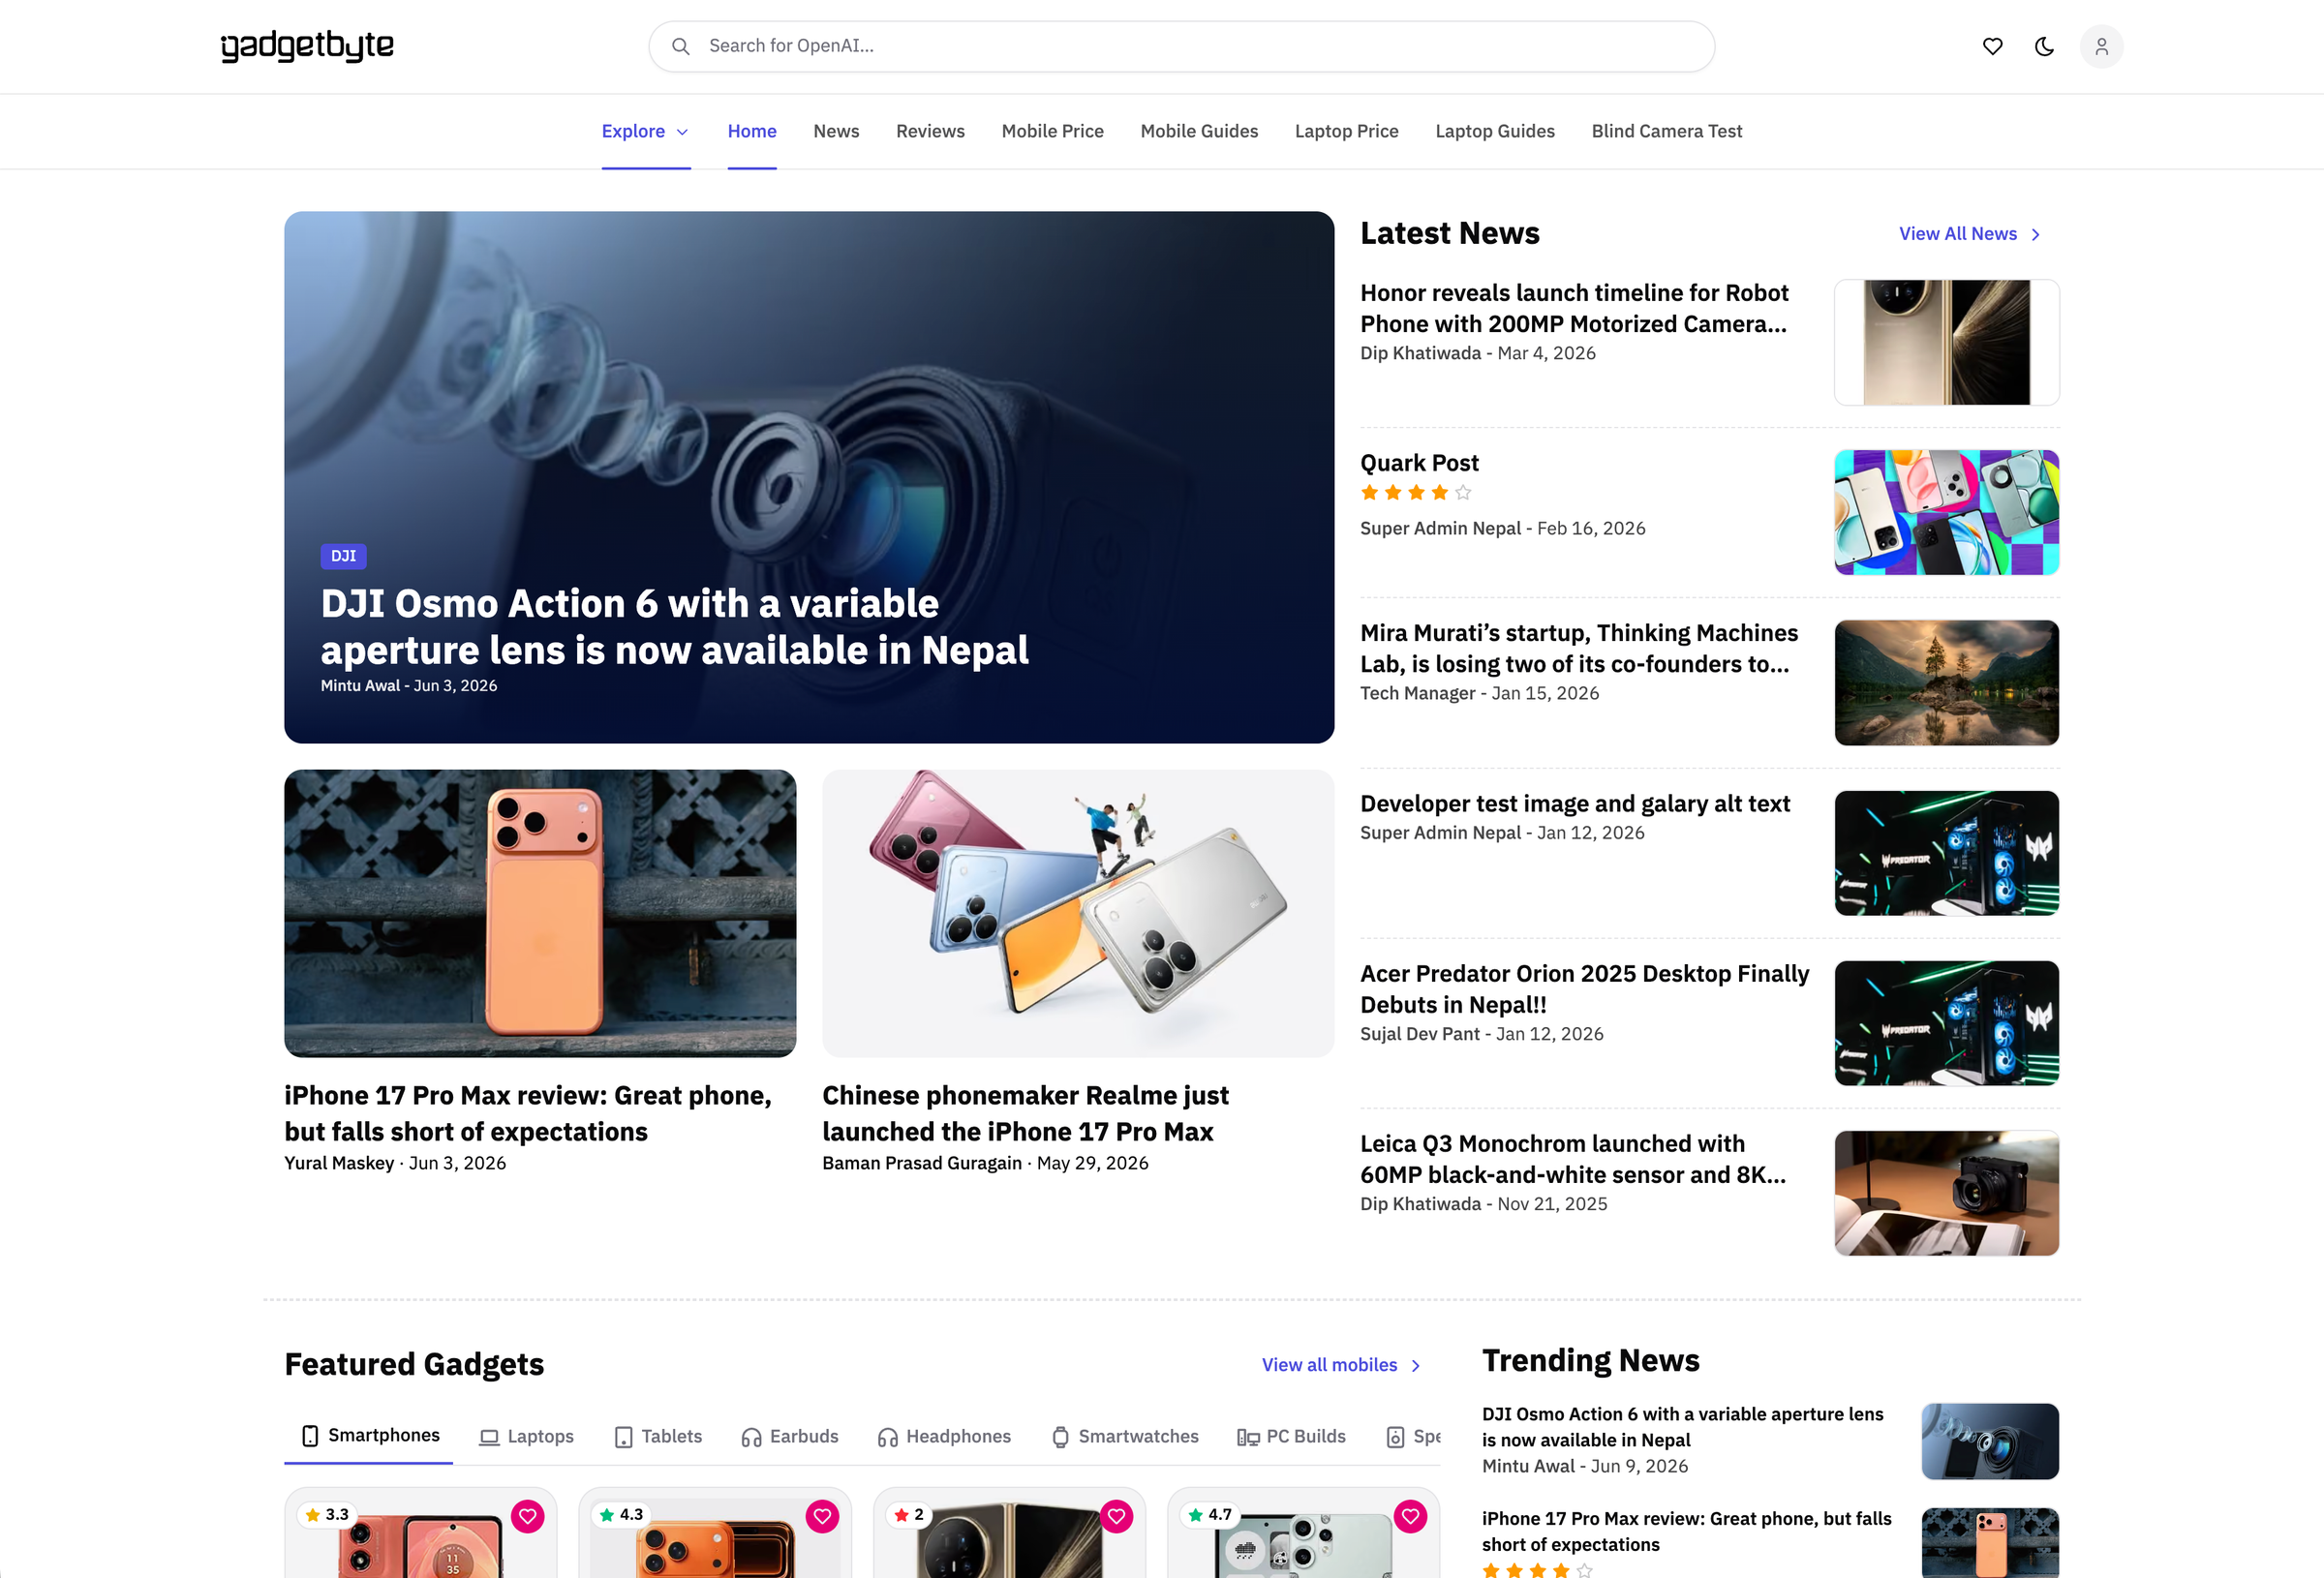Click the arrow beside View All News

tap(2035, 234)
